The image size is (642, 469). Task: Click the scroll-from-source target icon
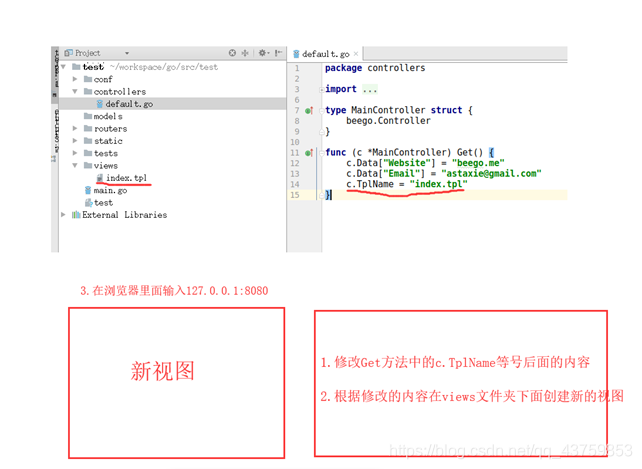coord(232,53)
